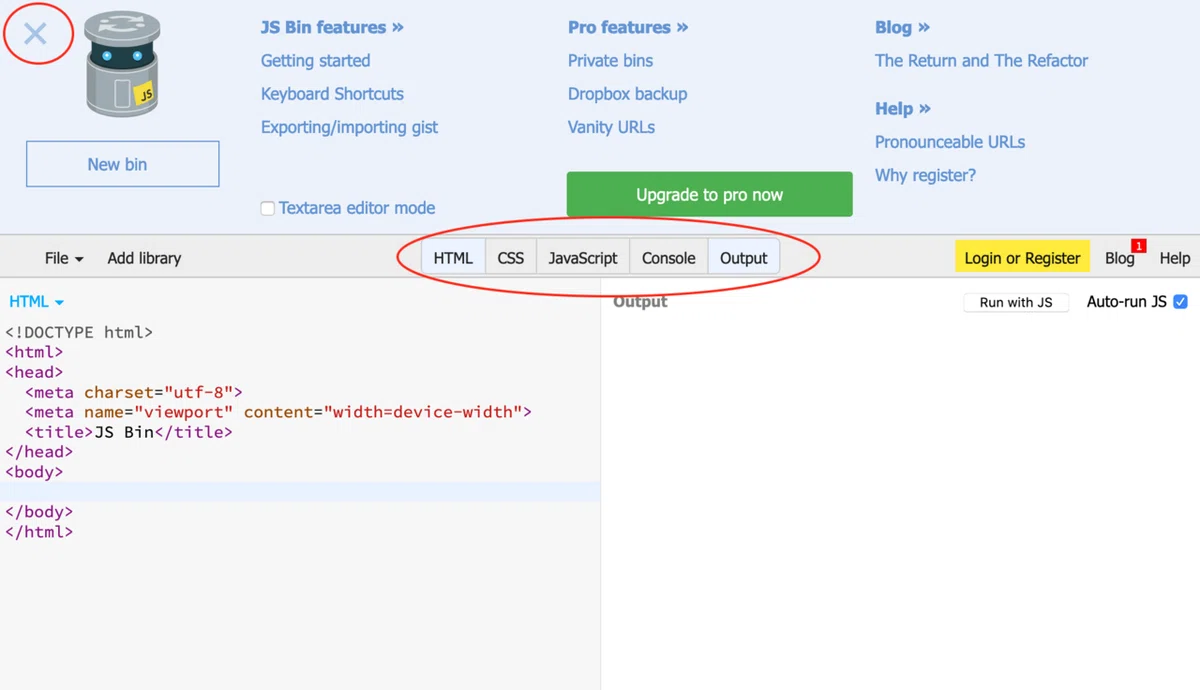Open the JS Bin features heading link

click(332, 27)
